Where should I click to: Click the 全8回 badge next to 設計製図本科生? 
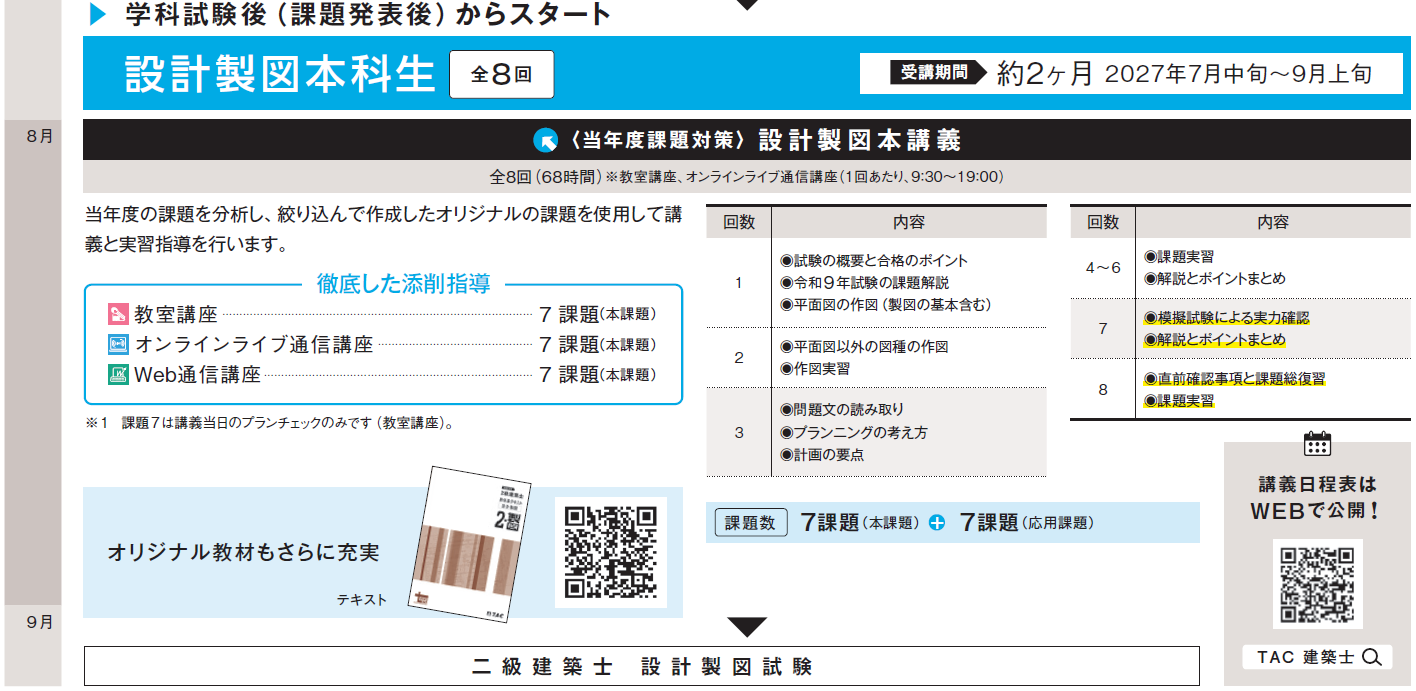tap(501, 74)
